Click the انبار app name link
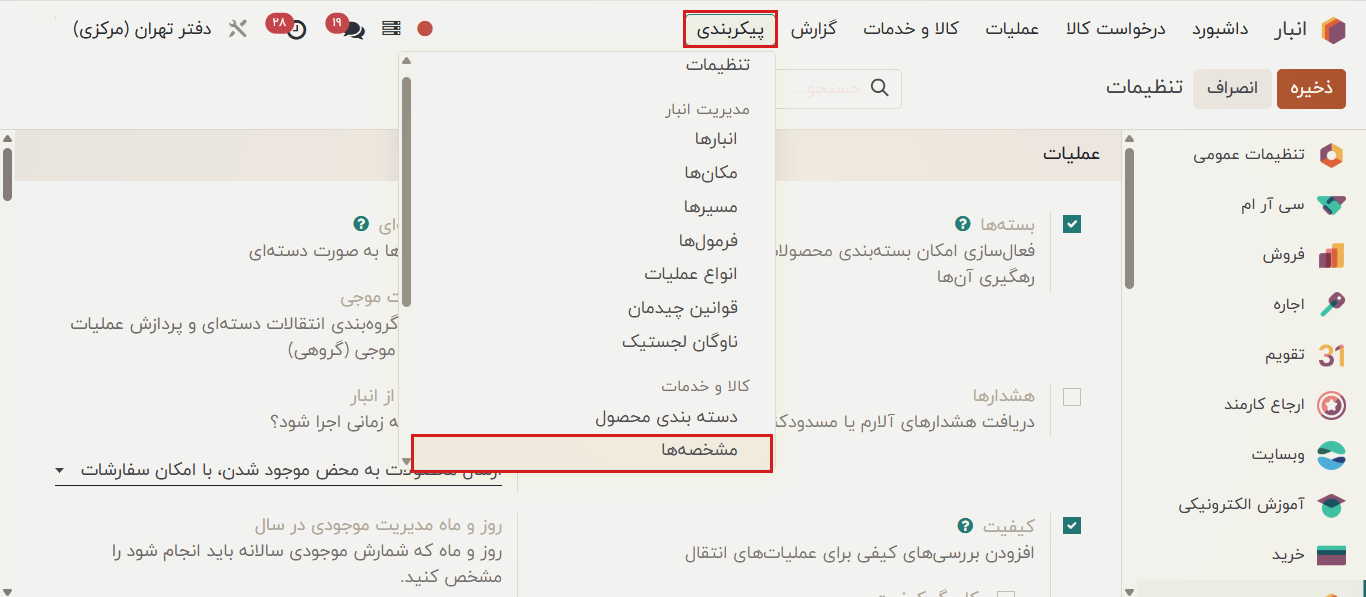Viewport: 1366px width, 597px height. pos(1290,29)
